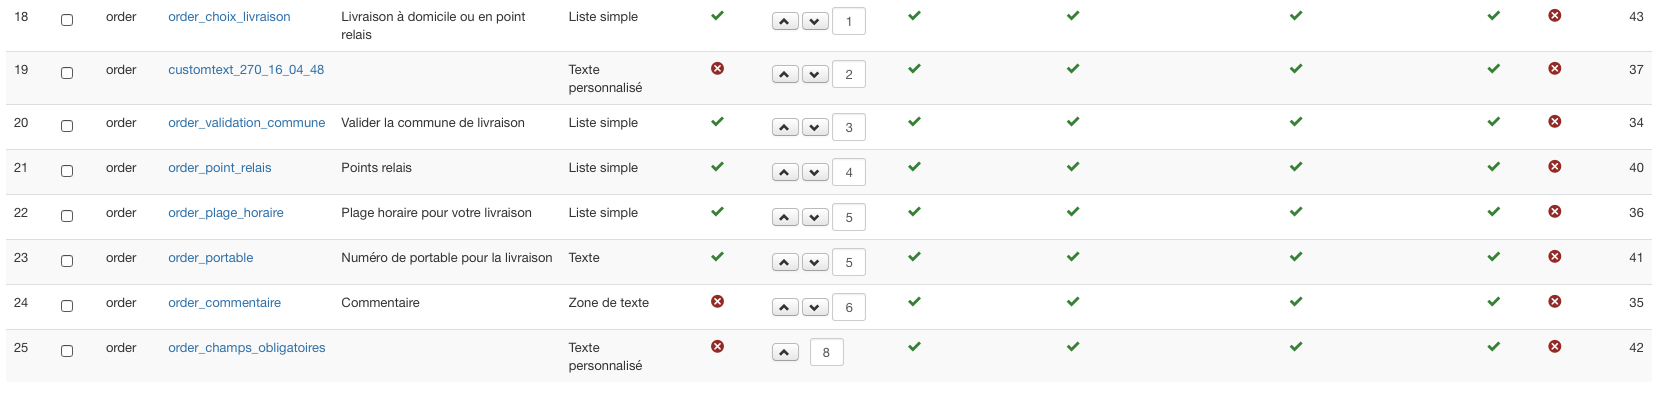Click up arrow for order_champs_obligatoires row
This screenshot has width=1666, height=417.
pyautogui.click(x=785, y=352)
